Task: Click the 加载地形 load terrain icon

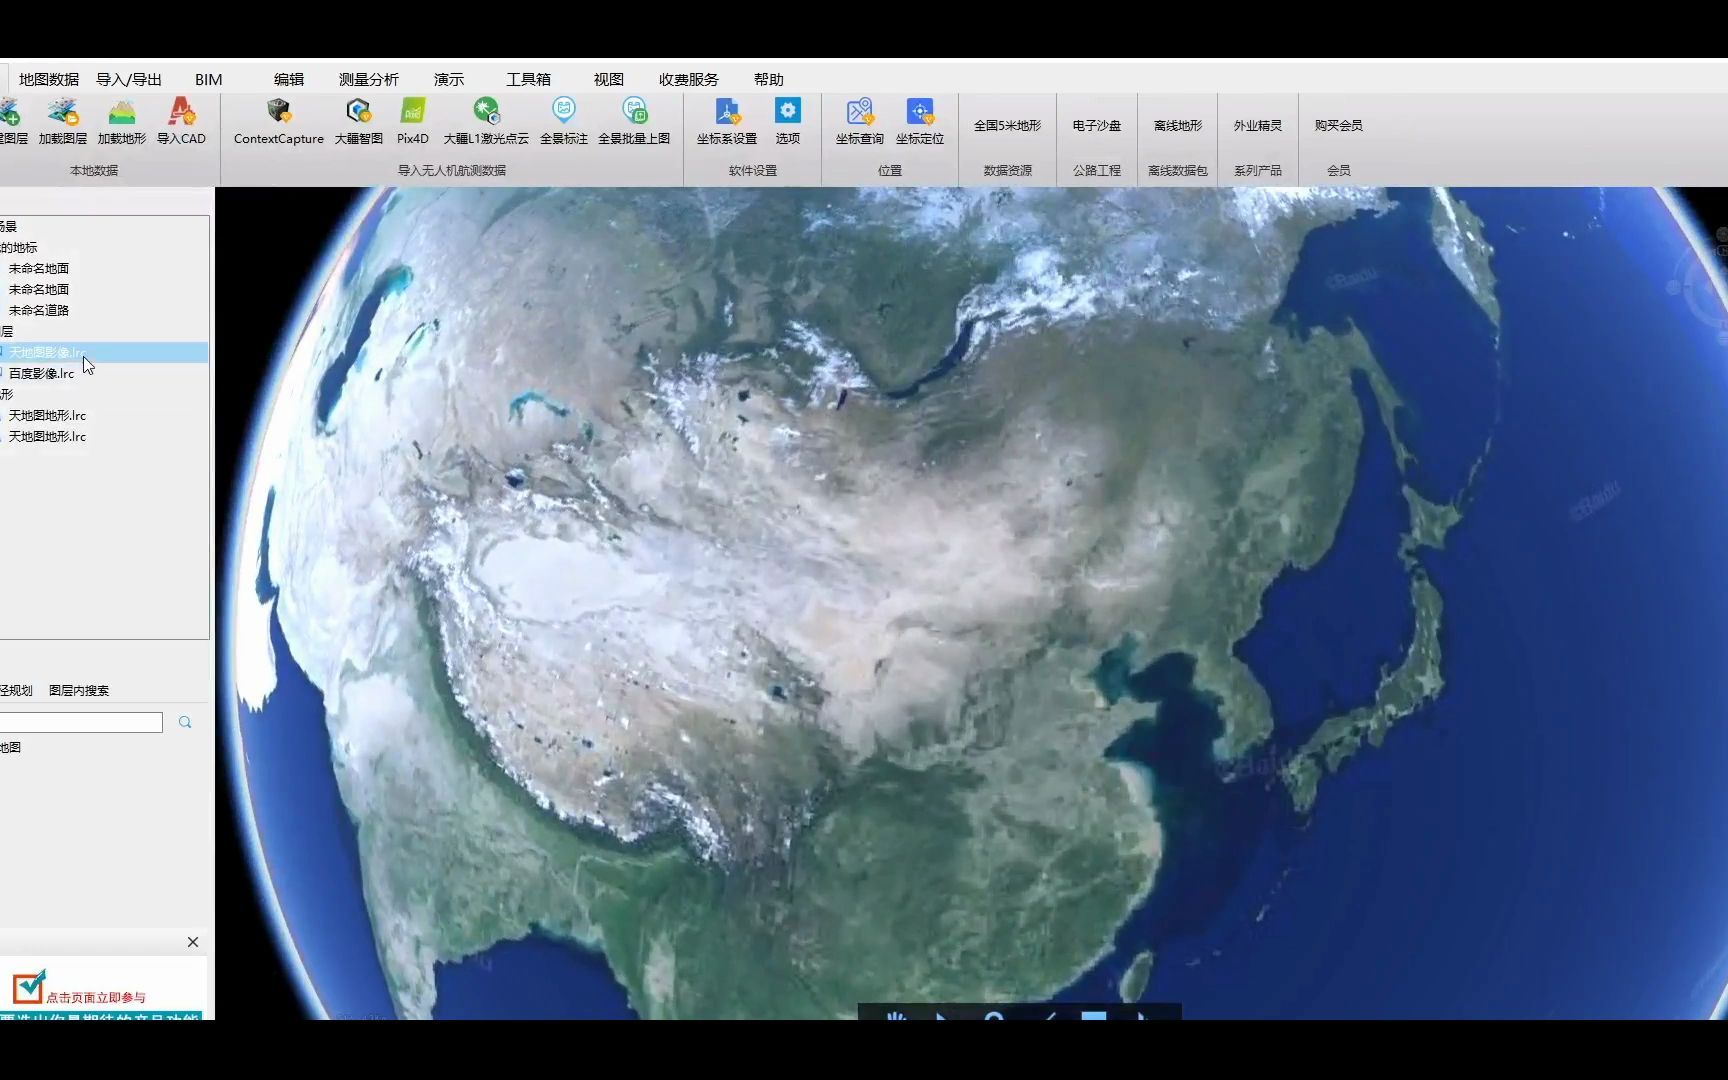Action: [122, 122]
